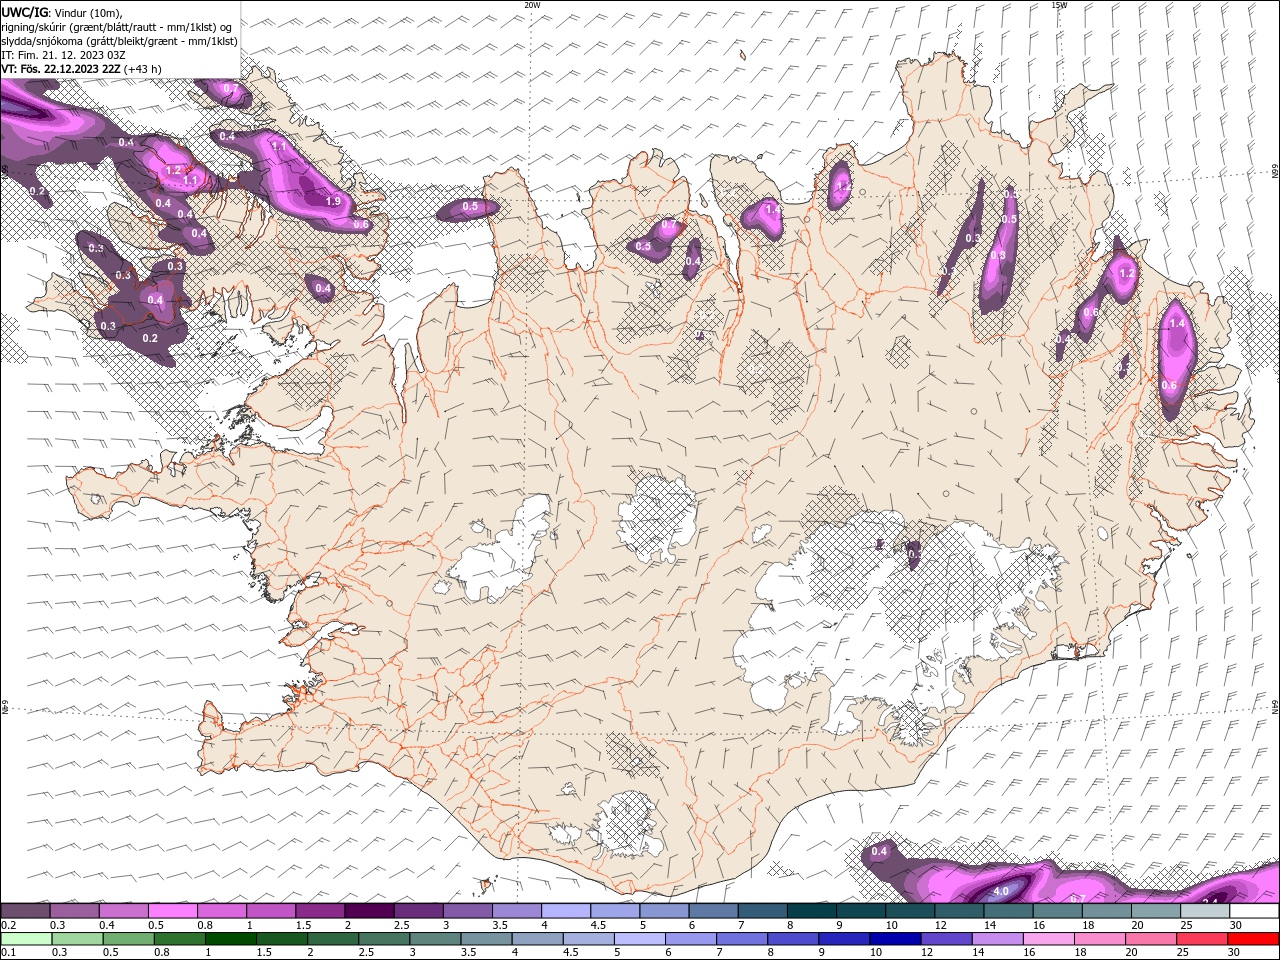Screen dimensions: 1280x960
Task: Click the '0.1' label on the rain scale
Action: coord(8,953)
